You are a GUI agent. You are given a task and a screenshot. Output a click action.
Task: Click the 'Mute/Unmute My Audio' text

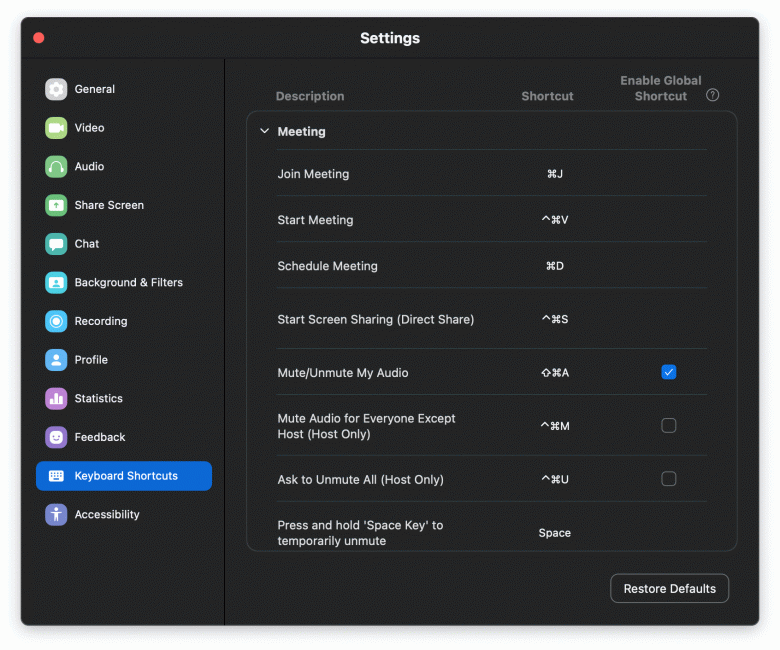tap(343, 372)
